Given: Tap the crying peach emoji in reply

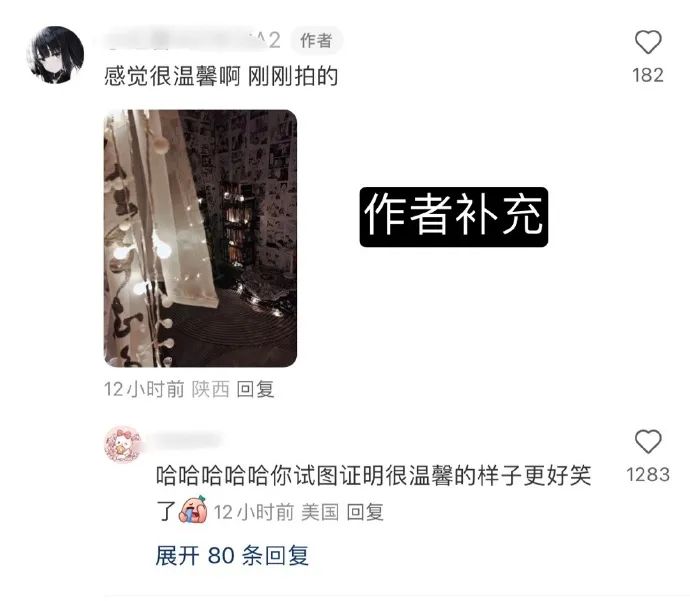Looking at the screenshot, I should click(193, 509).
